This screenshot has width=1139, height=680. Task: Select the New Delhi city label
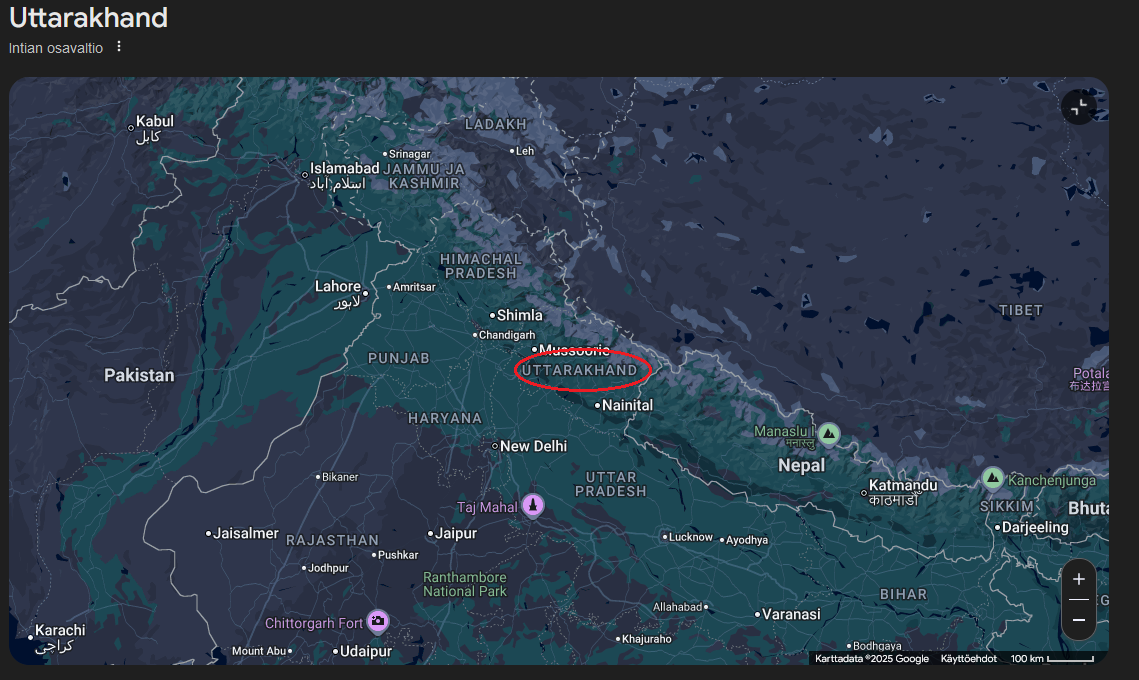point(533,446)
